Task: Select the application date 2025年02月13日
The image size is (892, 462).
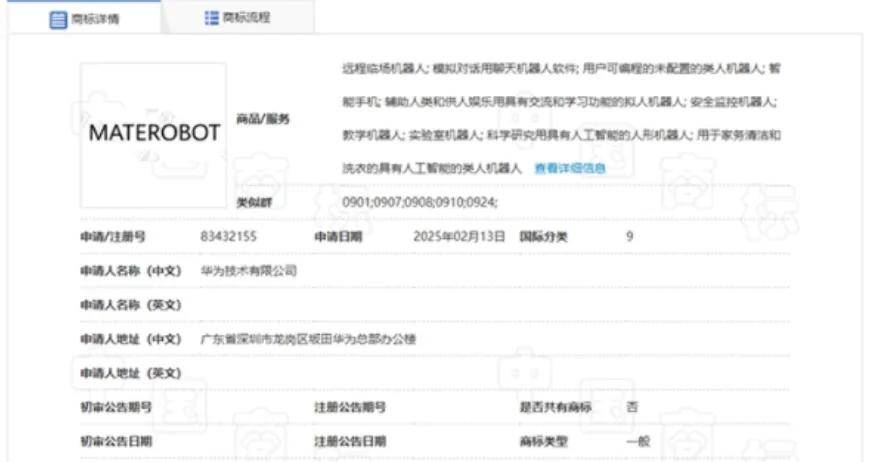Action: pos(459,236)
